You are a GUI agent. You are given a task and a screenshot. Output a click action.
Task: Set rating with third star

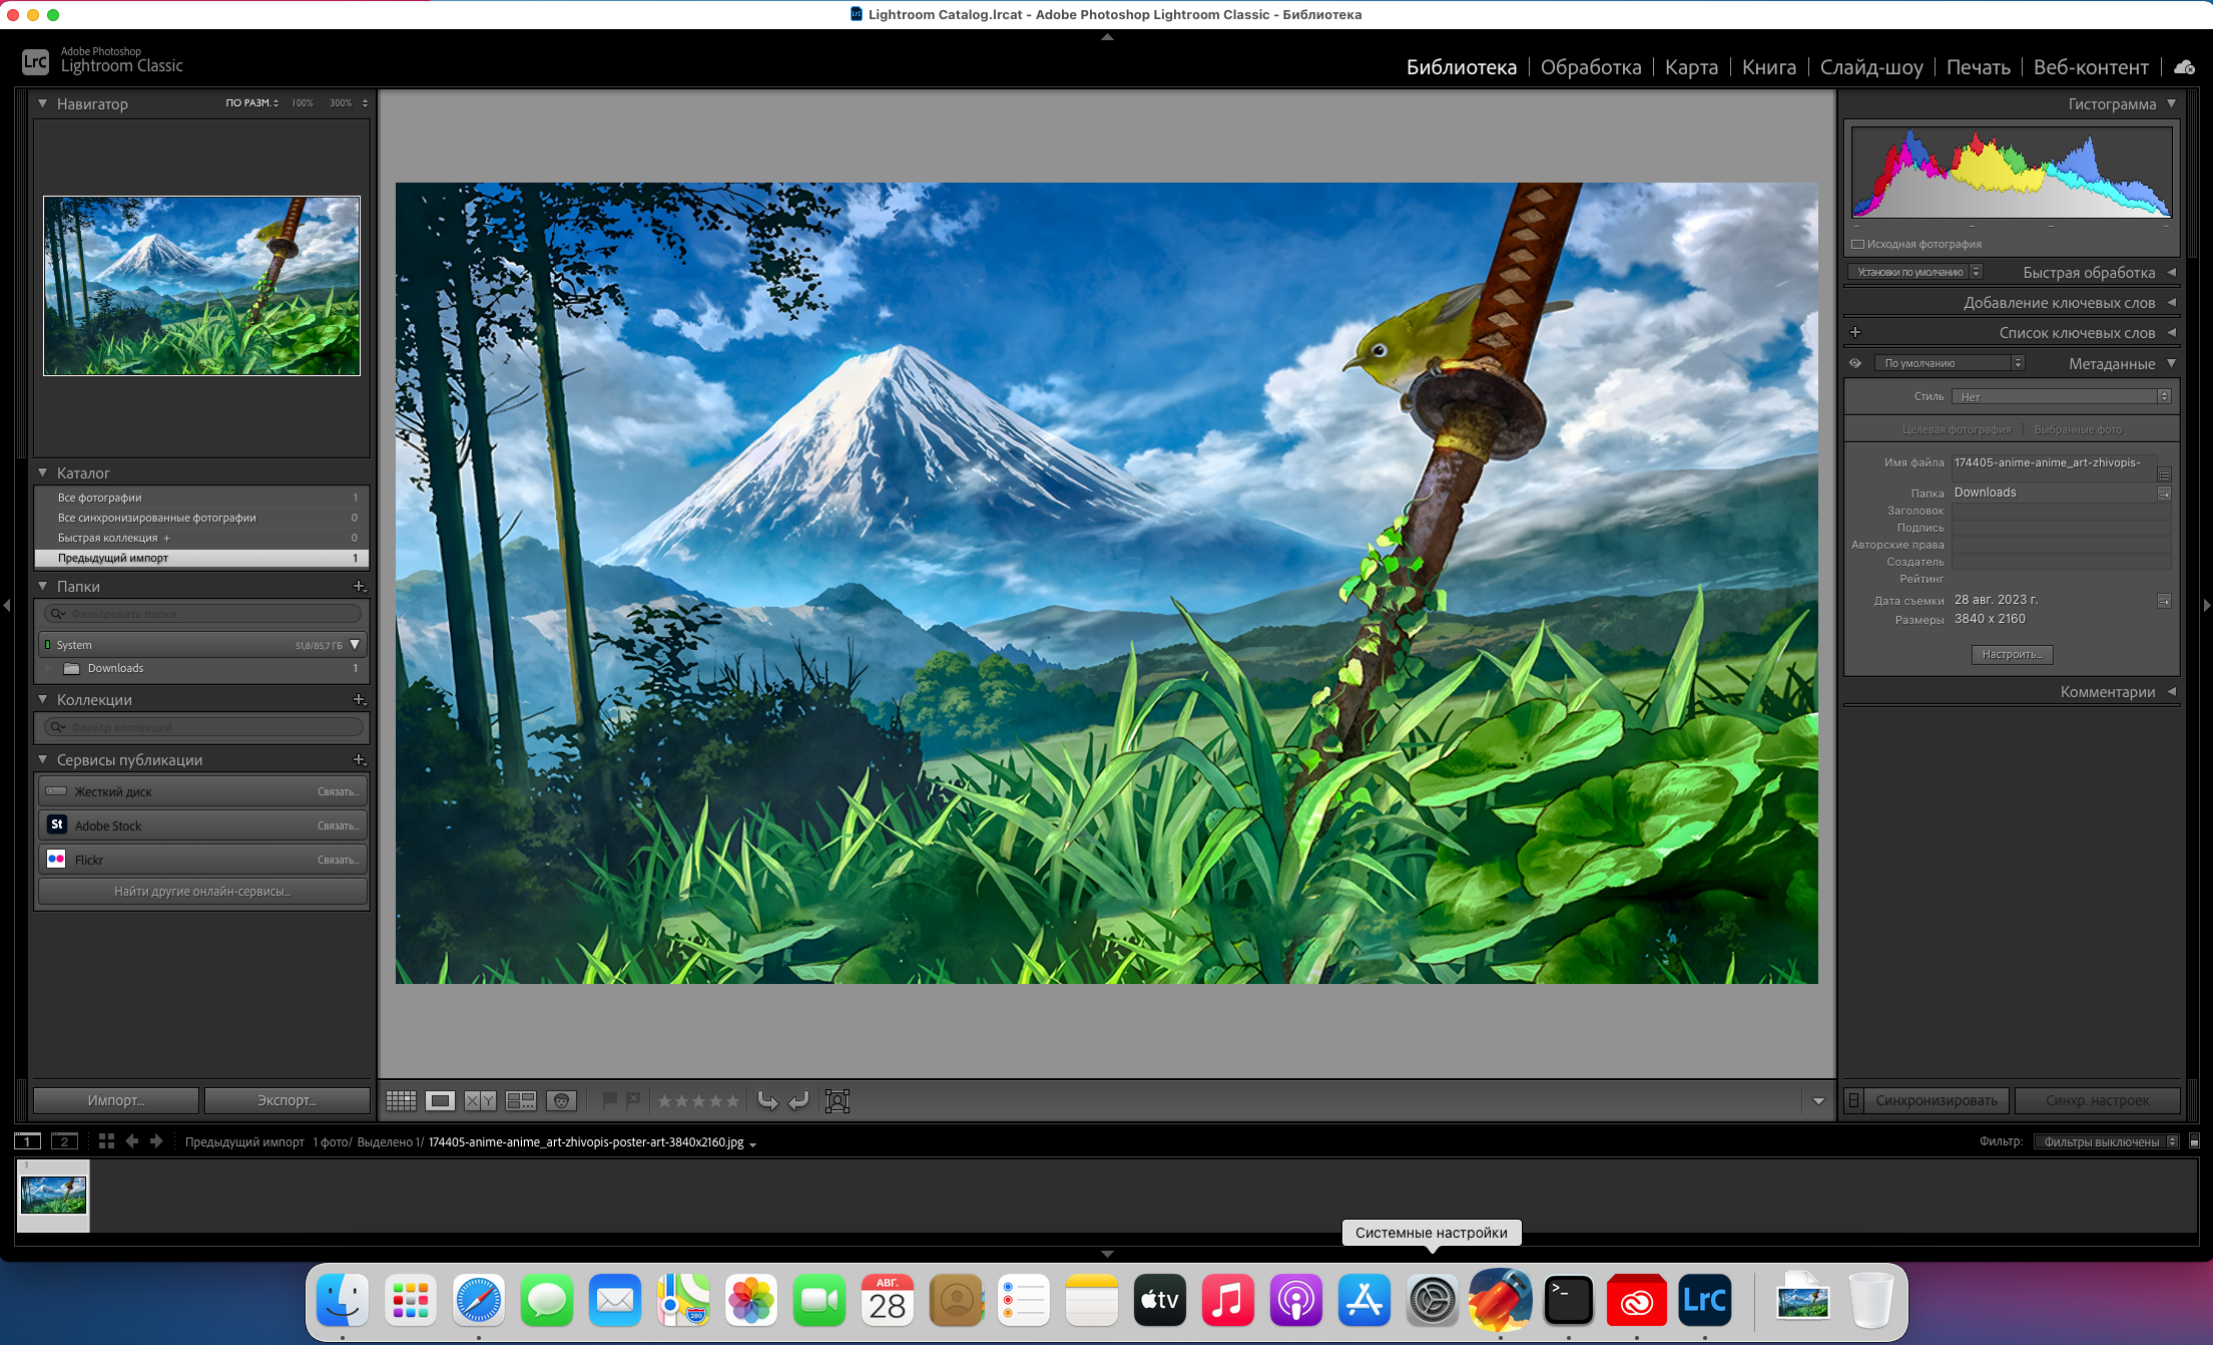coord(698,1101)
